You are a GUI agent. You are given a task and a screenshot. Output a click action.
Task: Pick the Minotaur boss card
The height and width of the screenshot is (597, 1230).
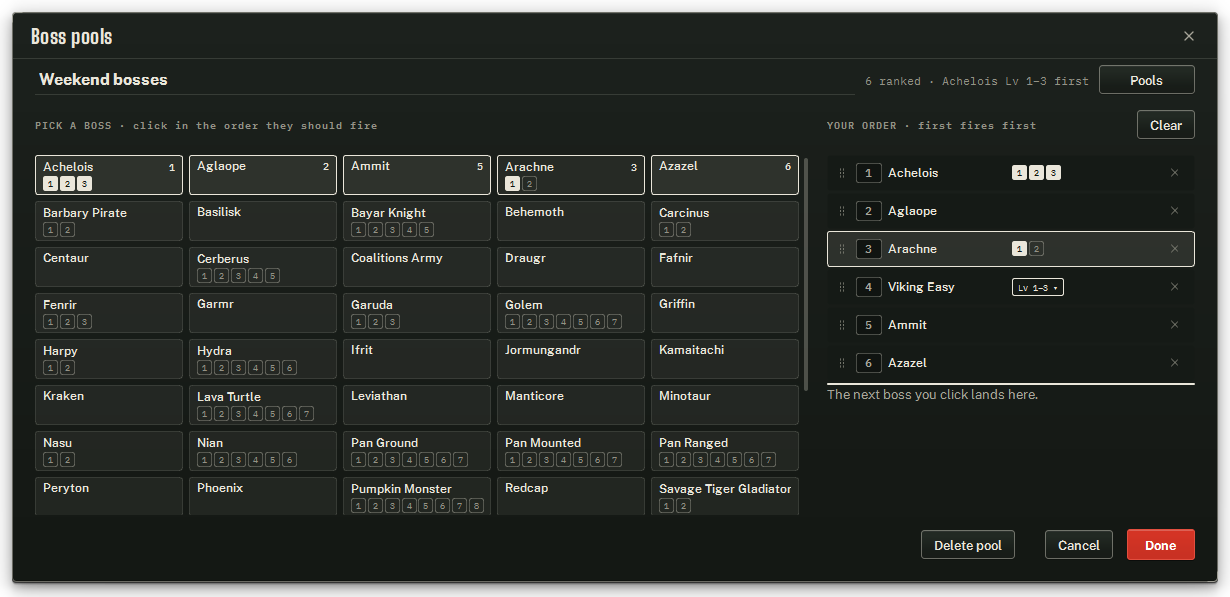725,405
